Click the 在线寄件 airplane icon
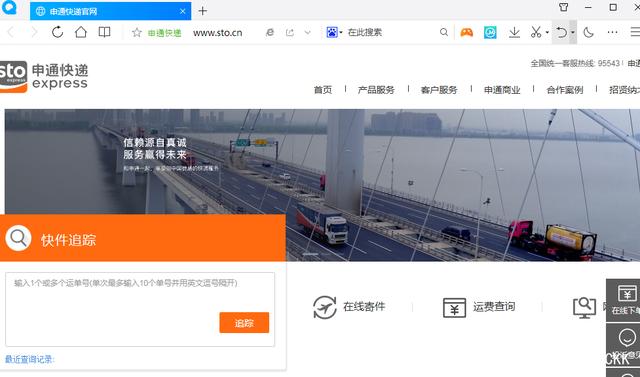 pos(325,307)
